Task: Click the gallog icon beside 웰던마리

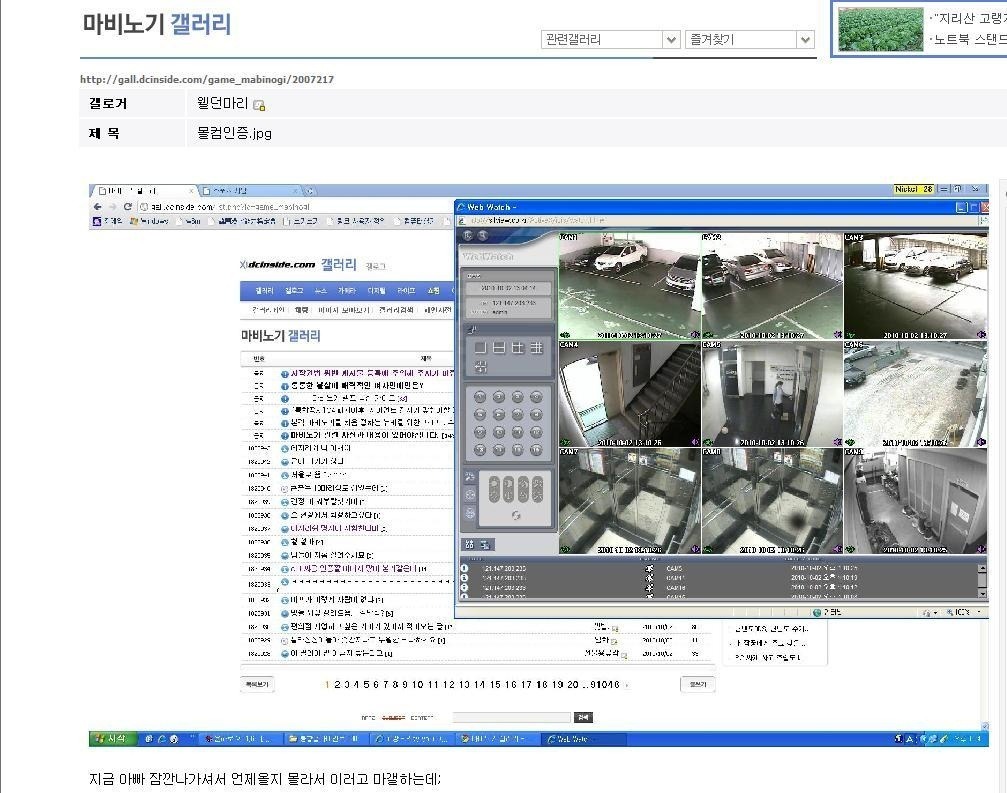Action: pyautogui.click(x=259, y=105)
